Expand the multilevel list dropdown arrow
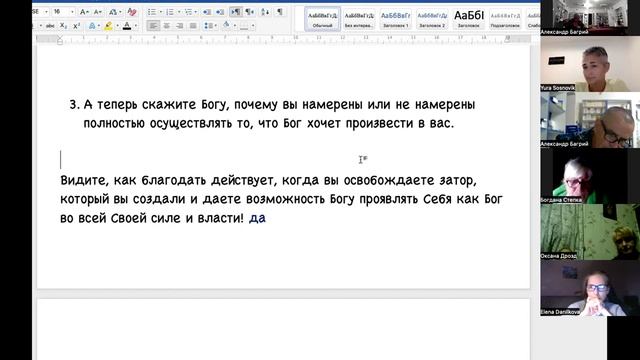Viewport: 640px width, 360px height. pyautogui.click(x=197, y=12)
